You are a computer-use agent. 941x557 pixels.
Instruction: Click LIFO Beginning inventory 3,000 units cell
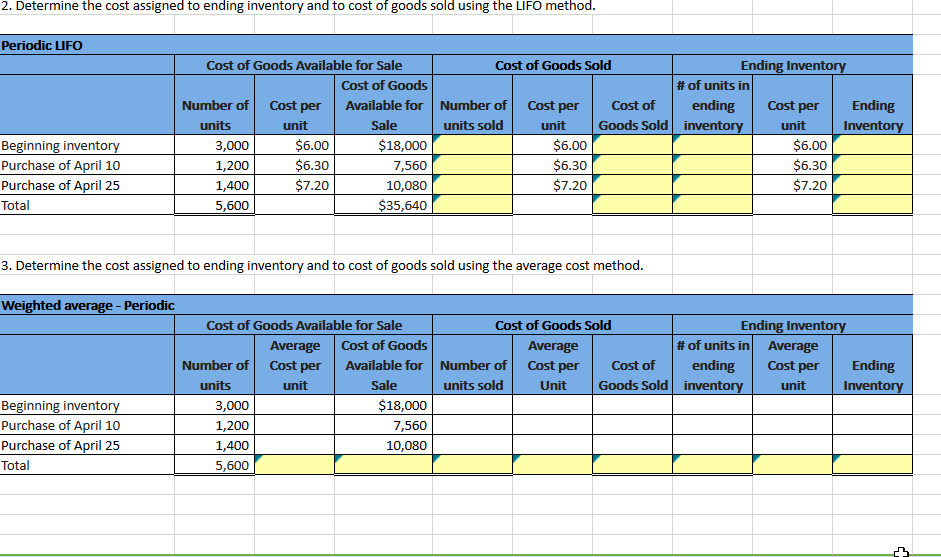coord(215,145)
